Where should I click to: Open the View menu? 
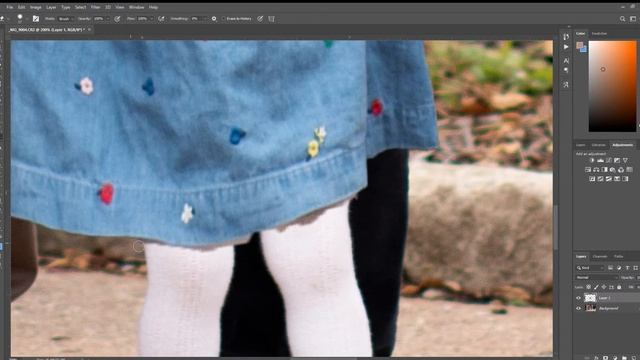point(120,7)
